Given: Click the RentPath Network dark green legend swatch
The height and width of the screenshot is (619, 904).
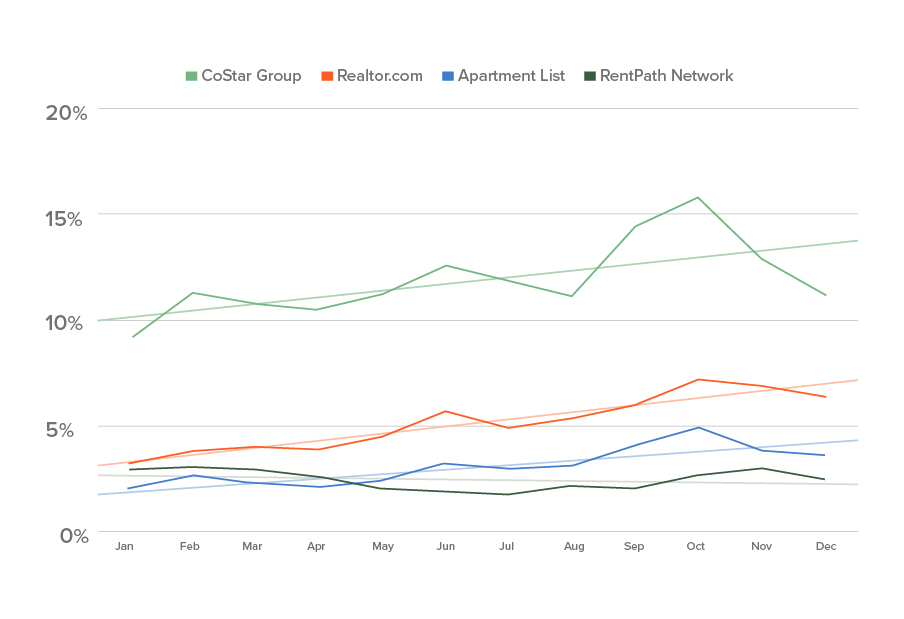Looking at the screenshot, I should pyautogui.click(x=590, y=76).
